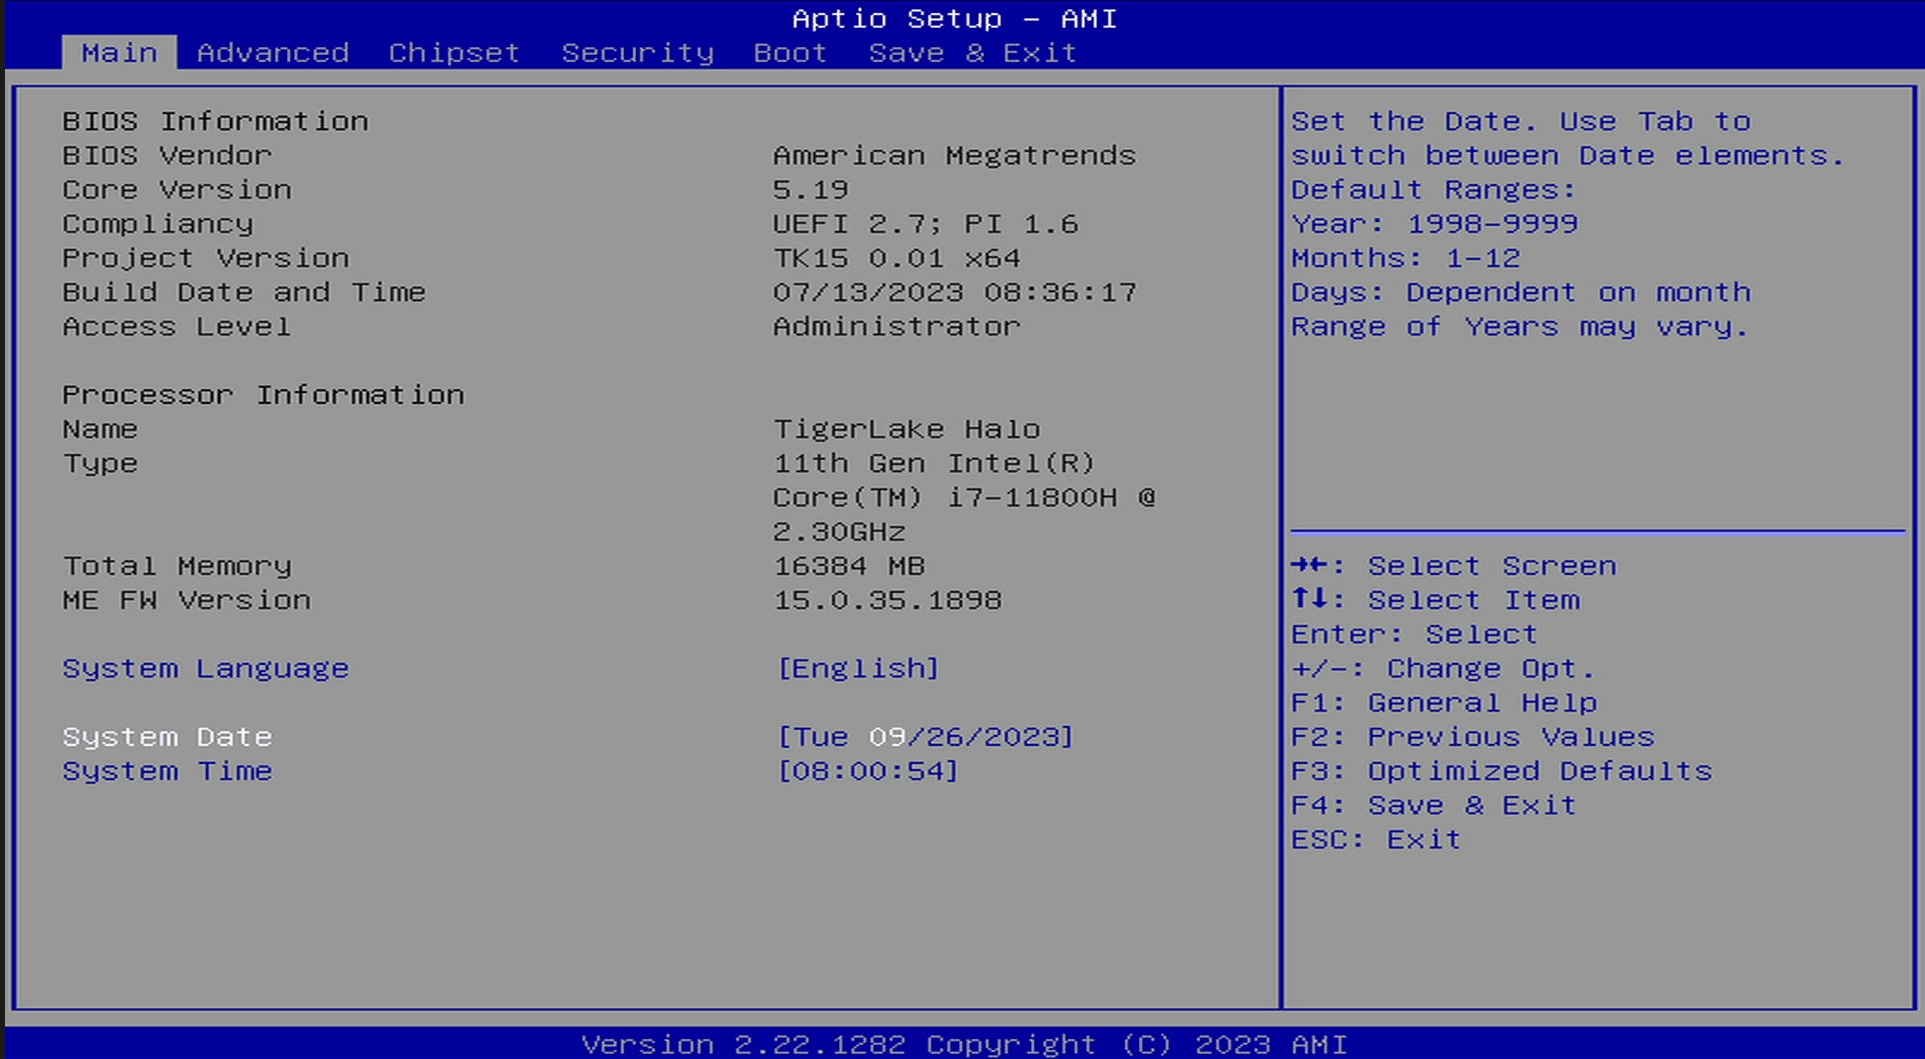
Task: Click the Project Version label
Action: [x=206, y=258]
